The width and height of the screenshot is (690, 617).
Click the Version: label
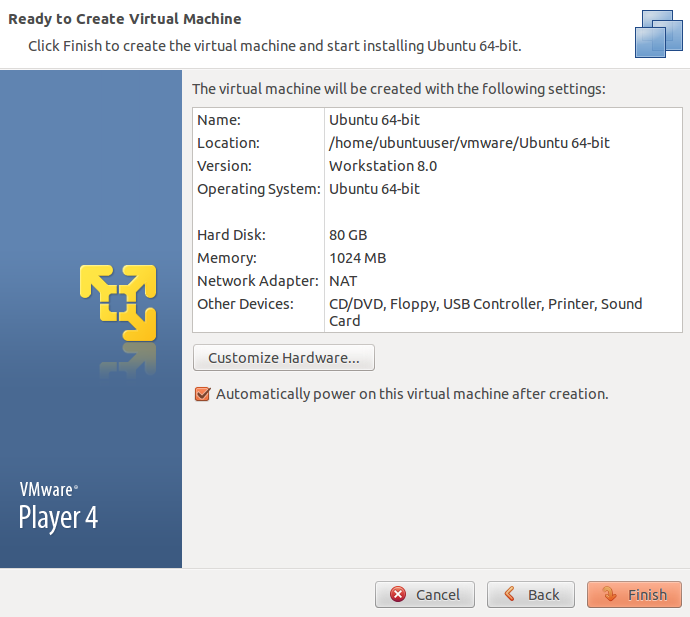pyautogui.click(x=224, y=166)
